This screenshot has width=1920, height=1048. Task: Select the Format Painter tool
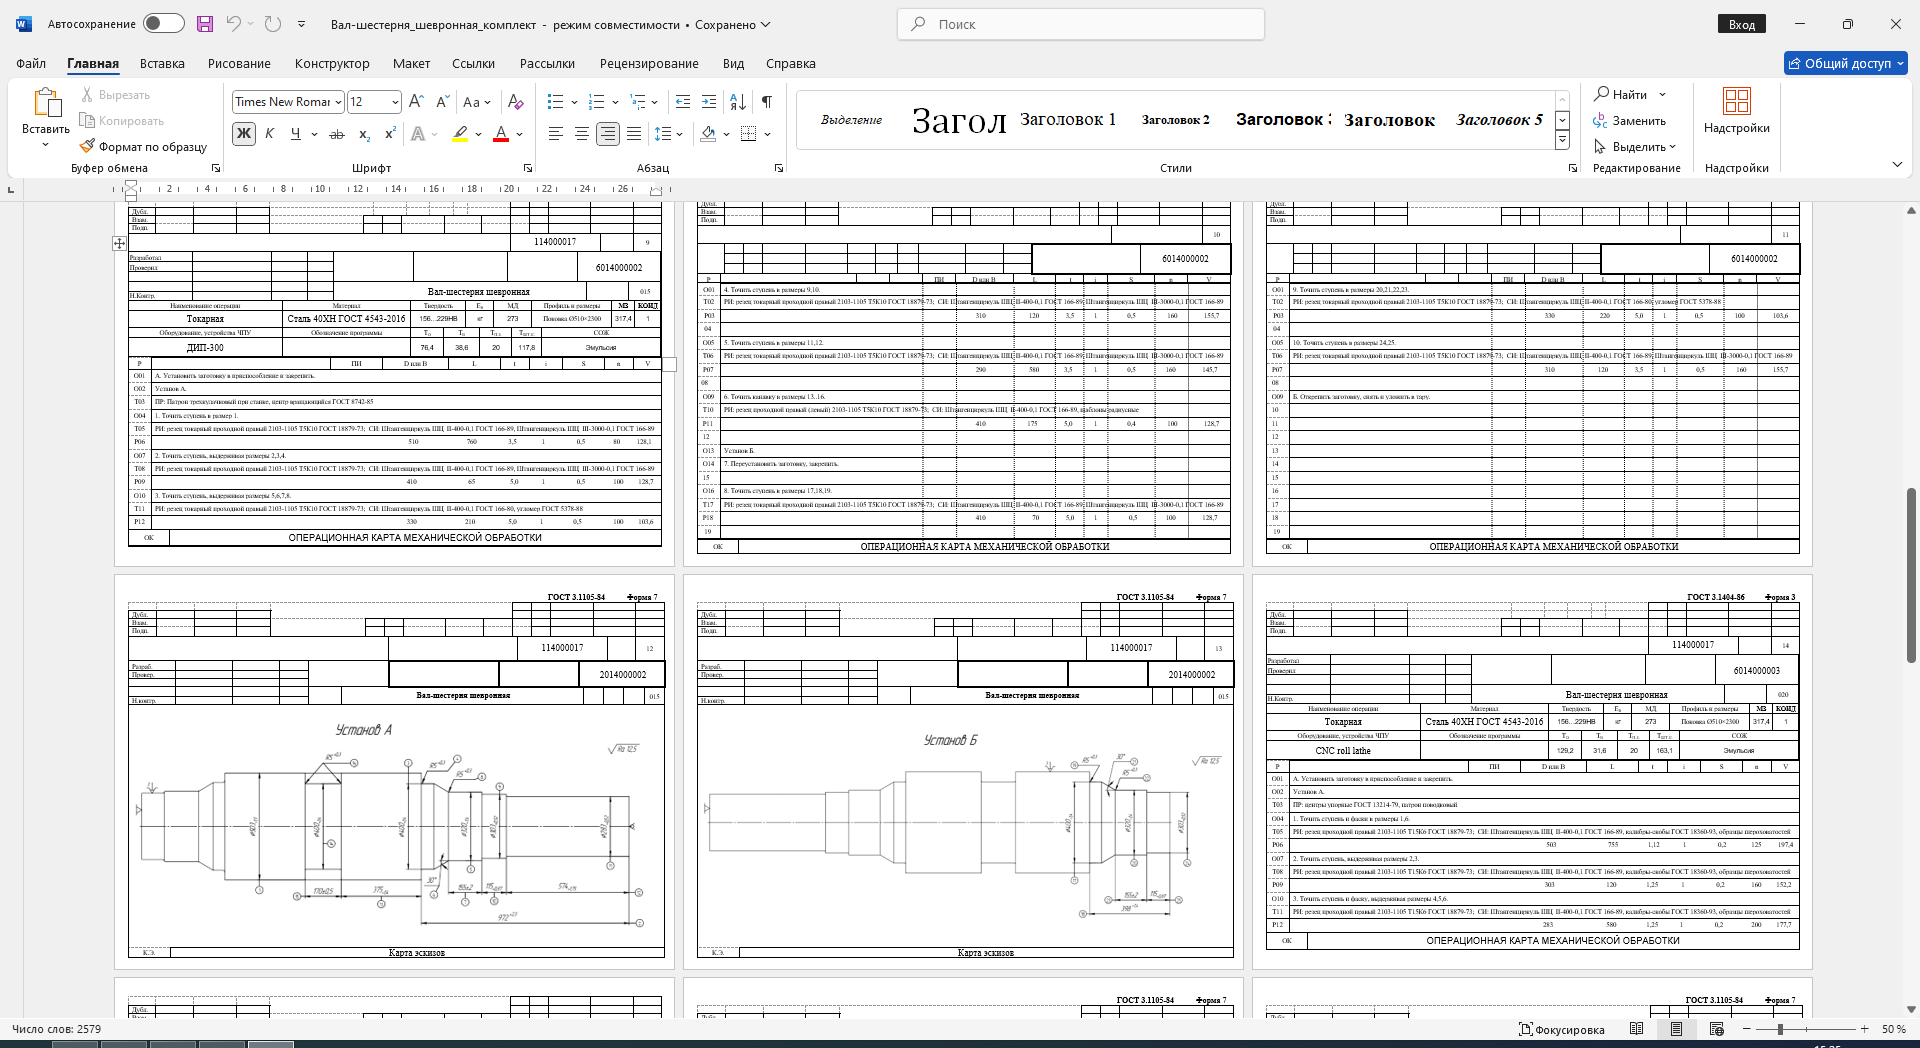(143, 147)
